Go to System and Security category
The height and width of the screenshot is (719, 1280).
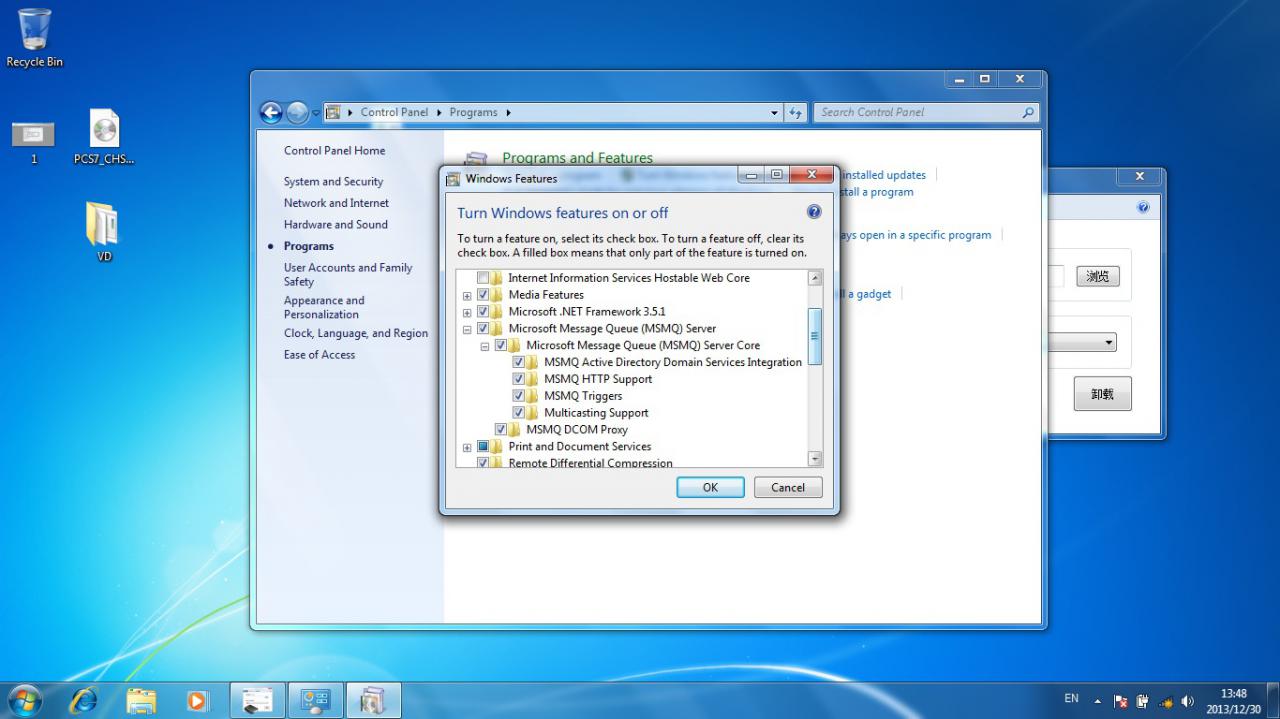click(x=333, y=182)
